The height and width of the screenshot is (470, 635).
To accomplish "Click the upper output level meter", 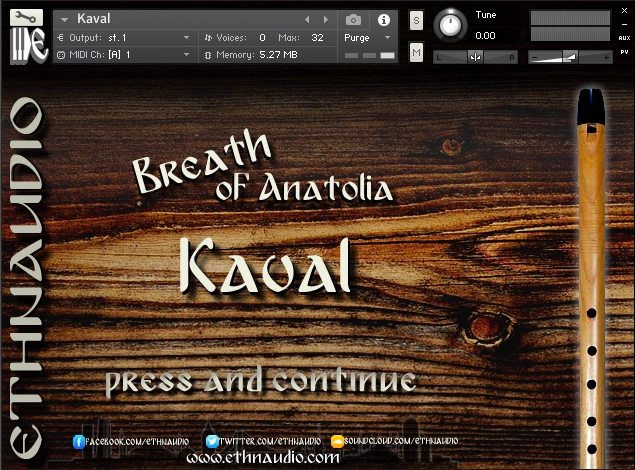I will tap(570, 18).
